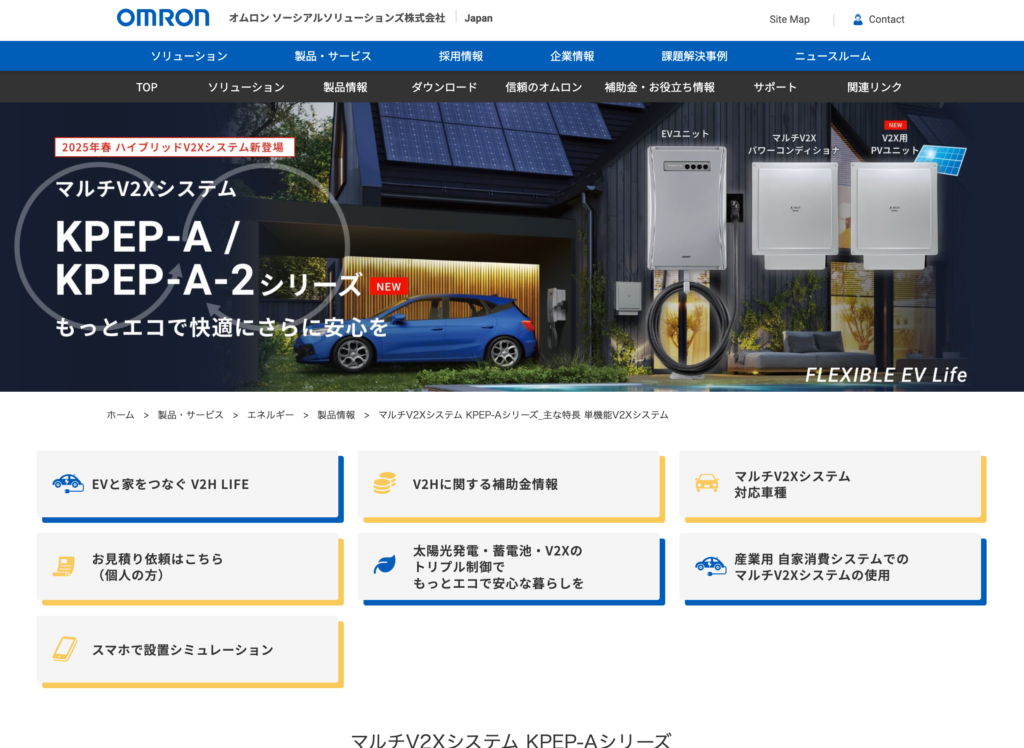Open the 産業用 自家消費システム card

point(833,567)
